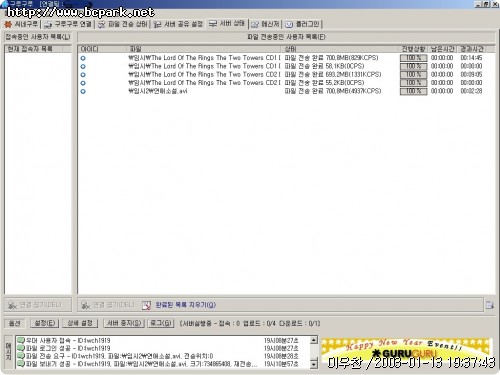
Task: Go to the 서버 공유 설정 tab
Action: pyautogui.click(x=178, y=24)
